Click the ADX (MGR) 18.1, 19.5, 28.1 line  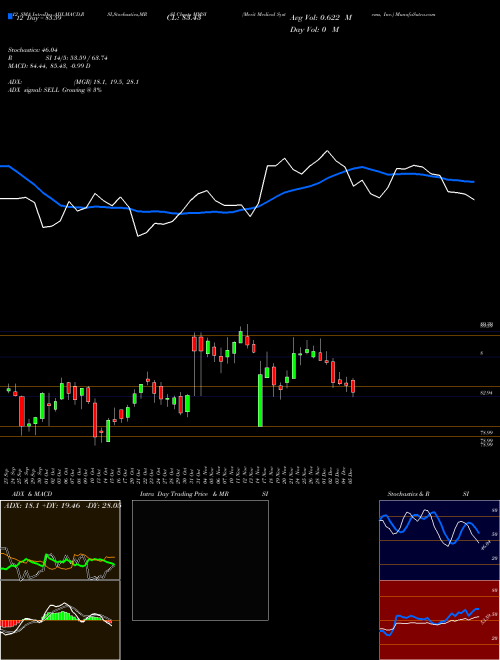coord(73,82)
